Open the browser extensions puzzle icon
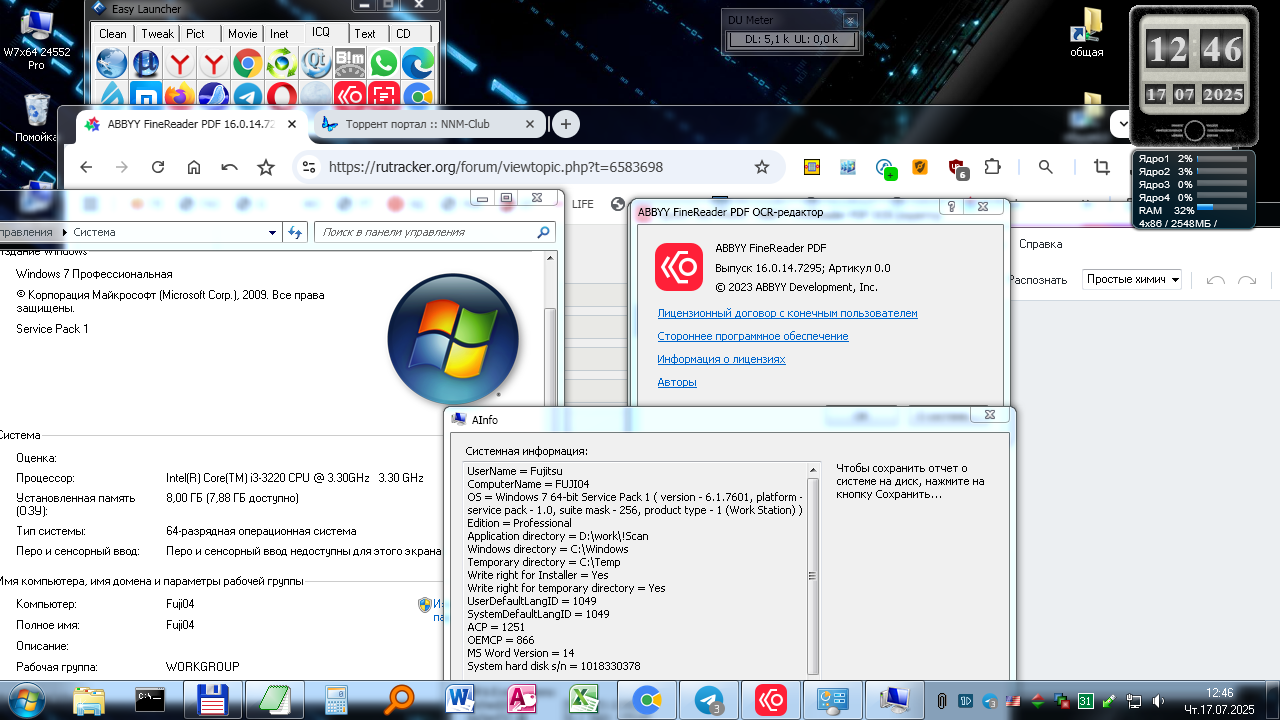The width and height of the screenshot is (1280, 720). [x=992, y=167]
